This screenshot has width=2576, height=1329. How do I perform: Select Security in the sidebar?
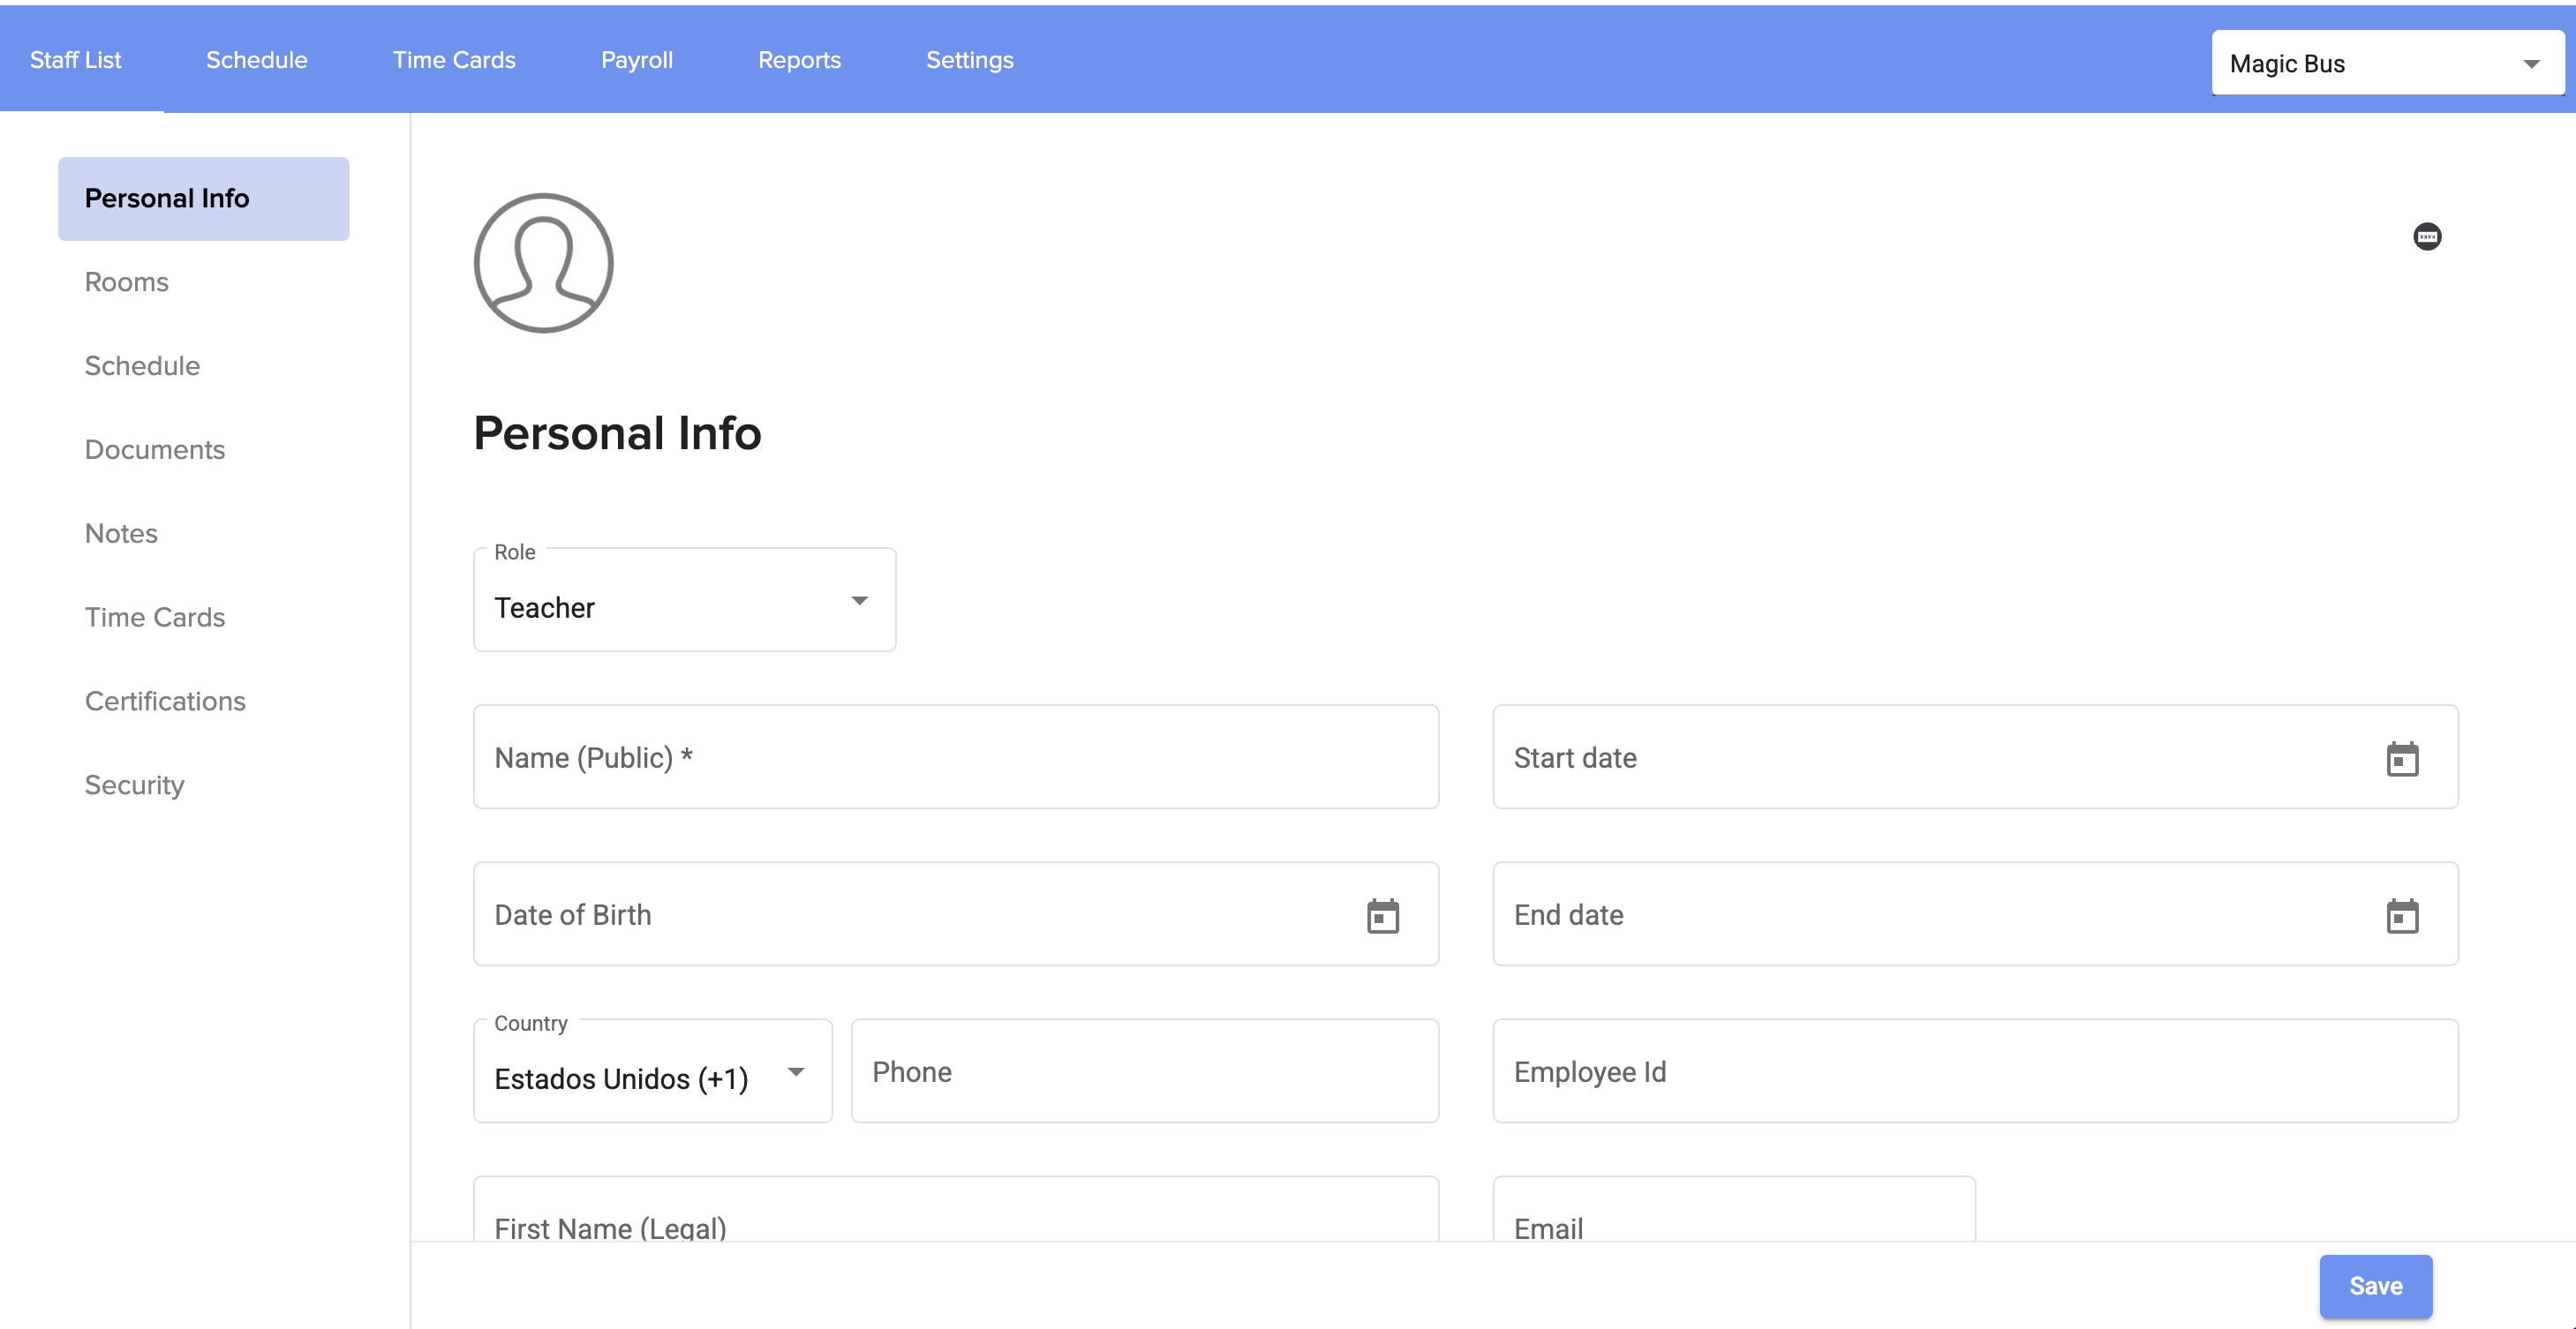coord(134,785)
